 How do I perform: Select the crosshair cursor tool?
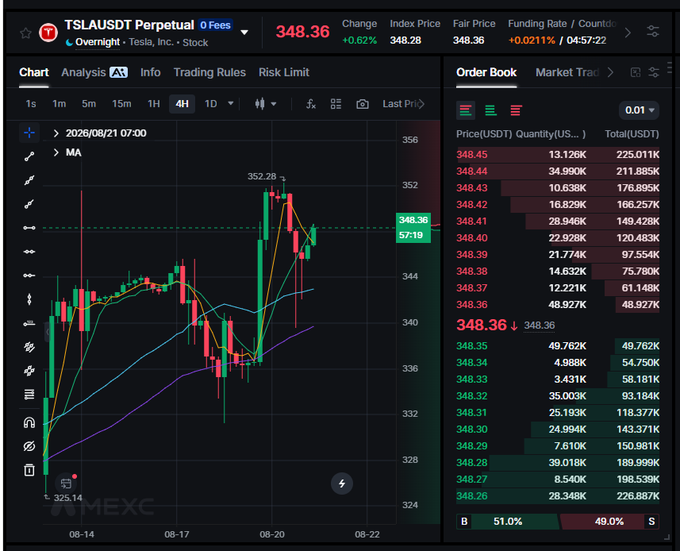[x=29, y=132]
